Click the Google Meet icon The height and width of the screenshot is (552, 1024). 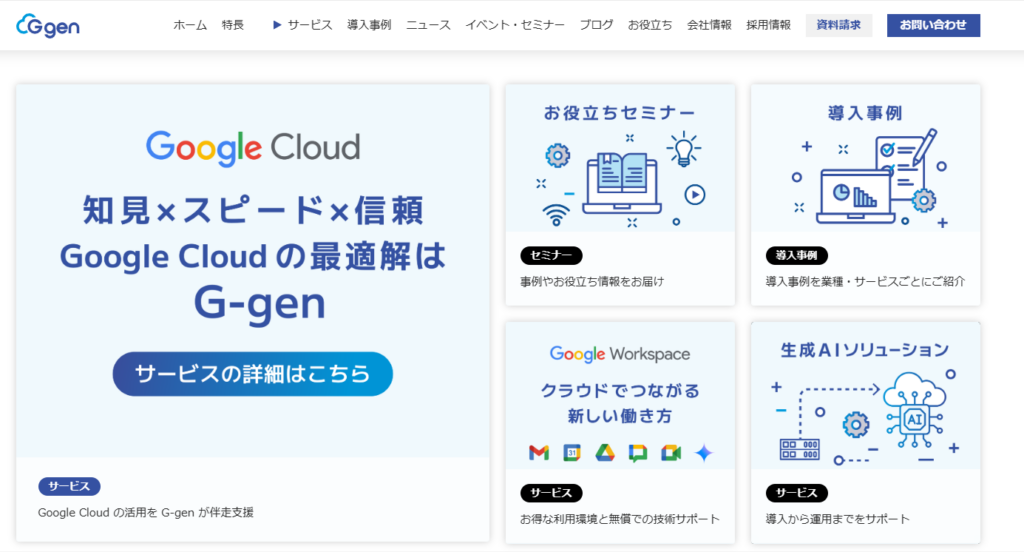(670, 453)
